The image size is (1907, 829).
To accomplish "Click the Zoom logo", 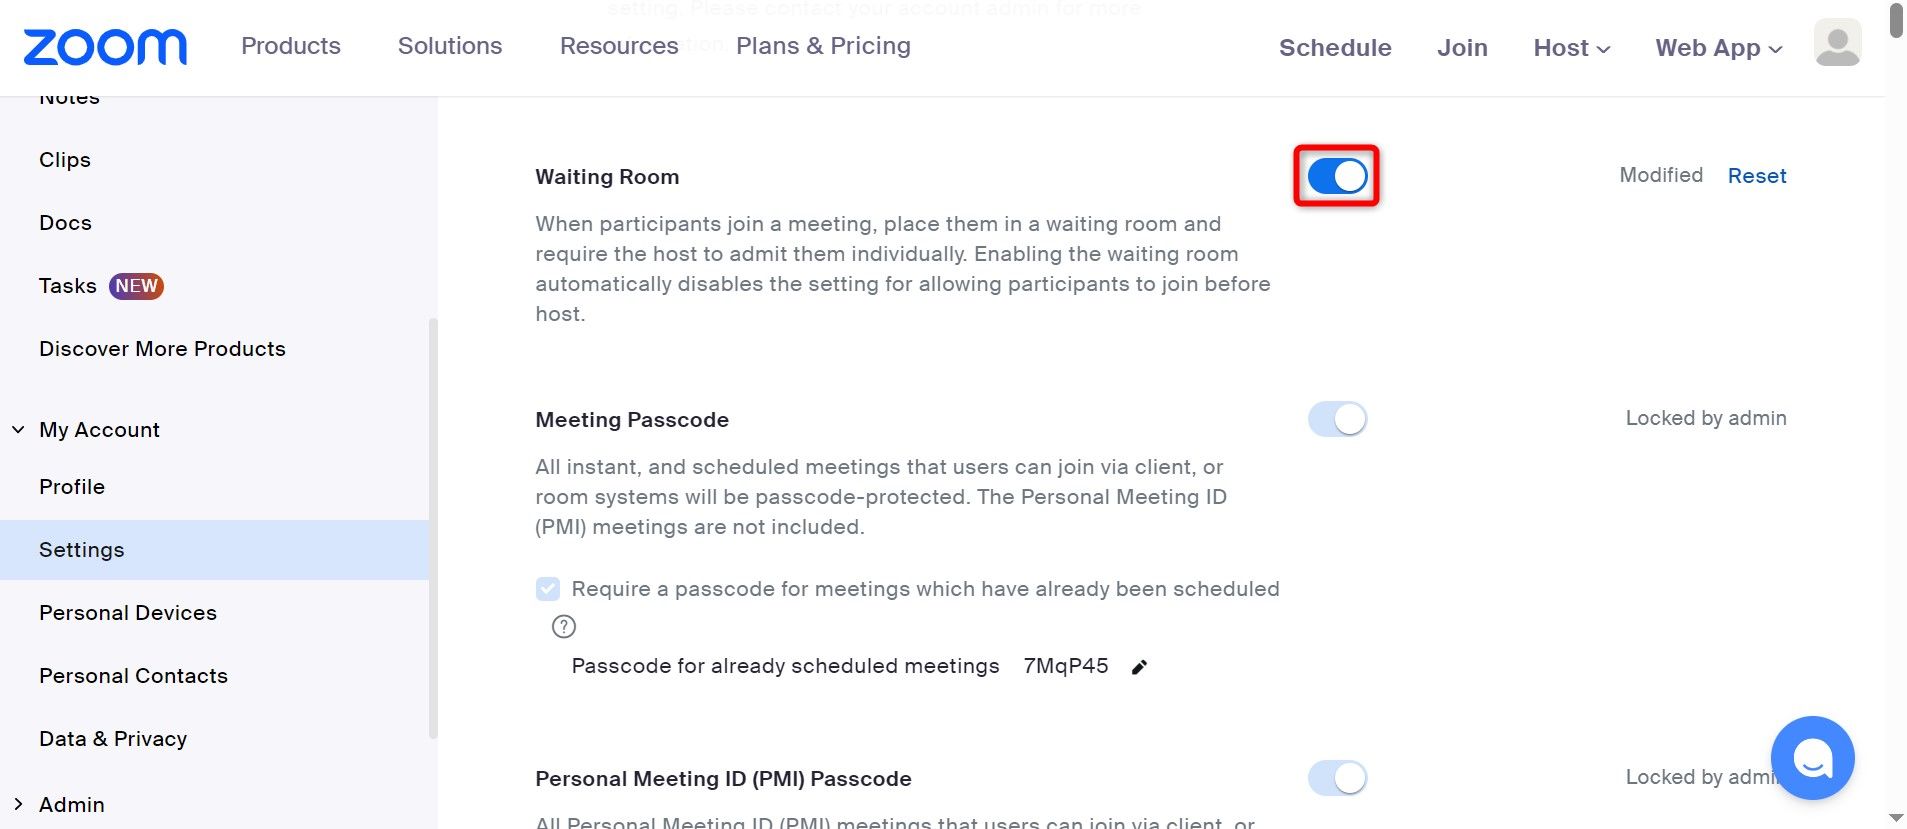I will tap(105, 47).
